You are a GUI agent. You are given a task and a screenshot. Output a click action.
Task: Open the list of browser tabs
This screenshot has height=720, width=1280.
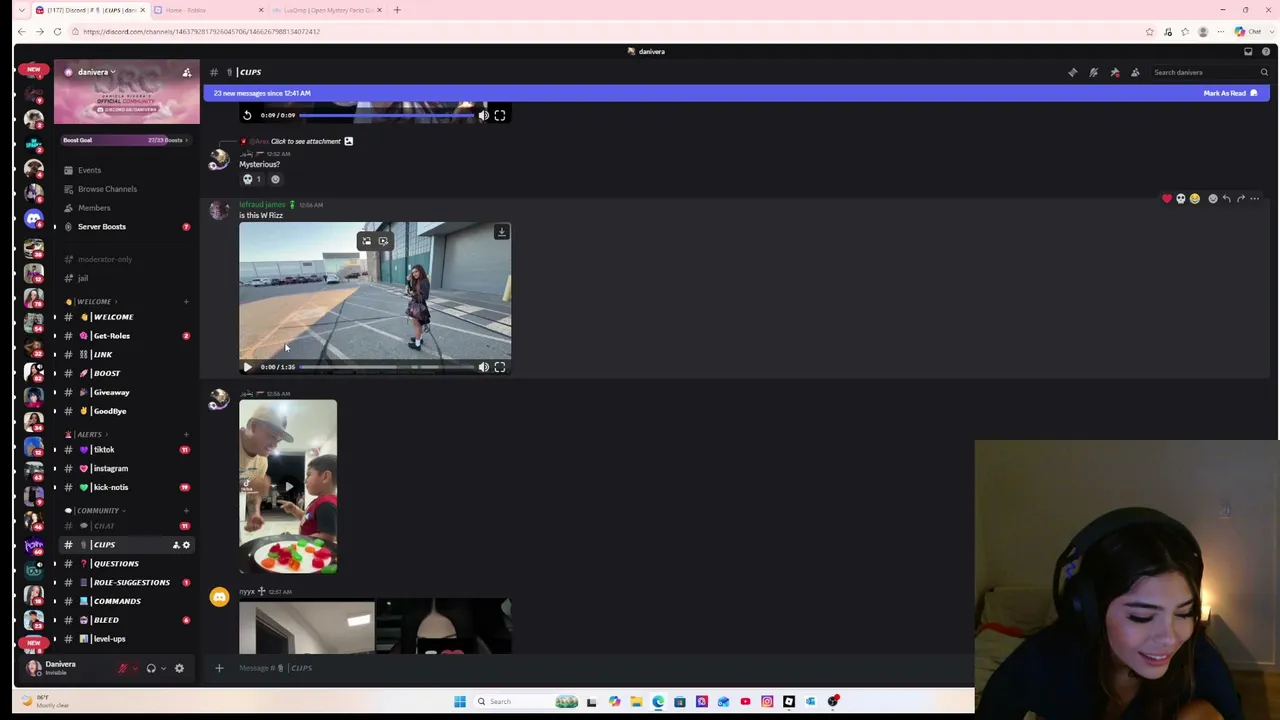[21, 10]
